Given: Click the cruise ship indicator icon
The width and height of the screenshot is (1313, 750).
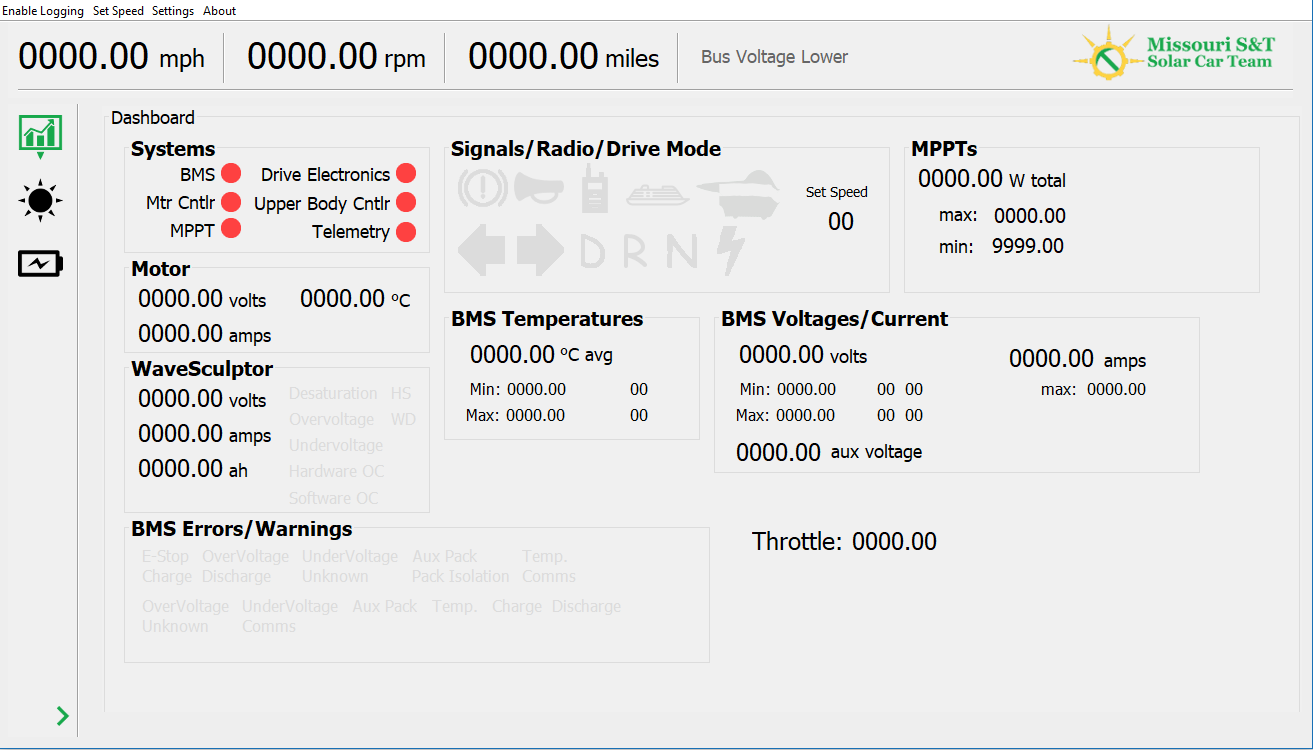Looking at the screenshot, I should click(659, 195).
